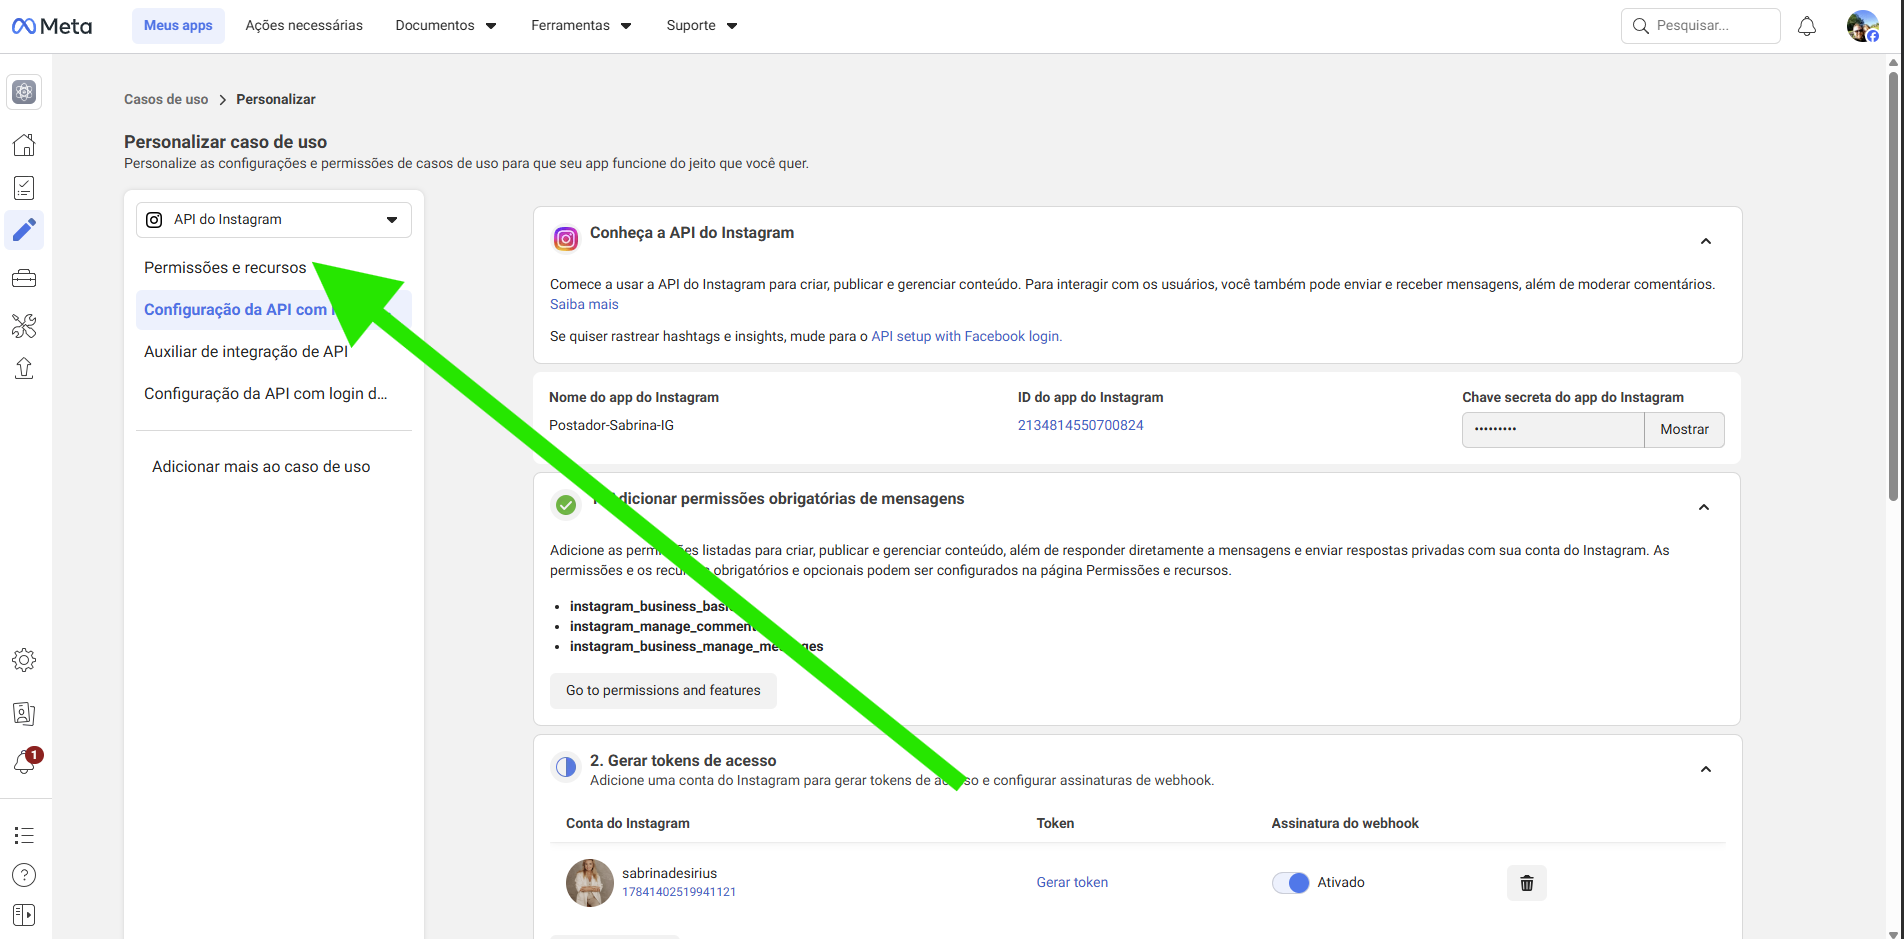Viewport: 1904px width, 939px height.
Task: Open the profile avatar menu
Action: tap(1863, 26)
